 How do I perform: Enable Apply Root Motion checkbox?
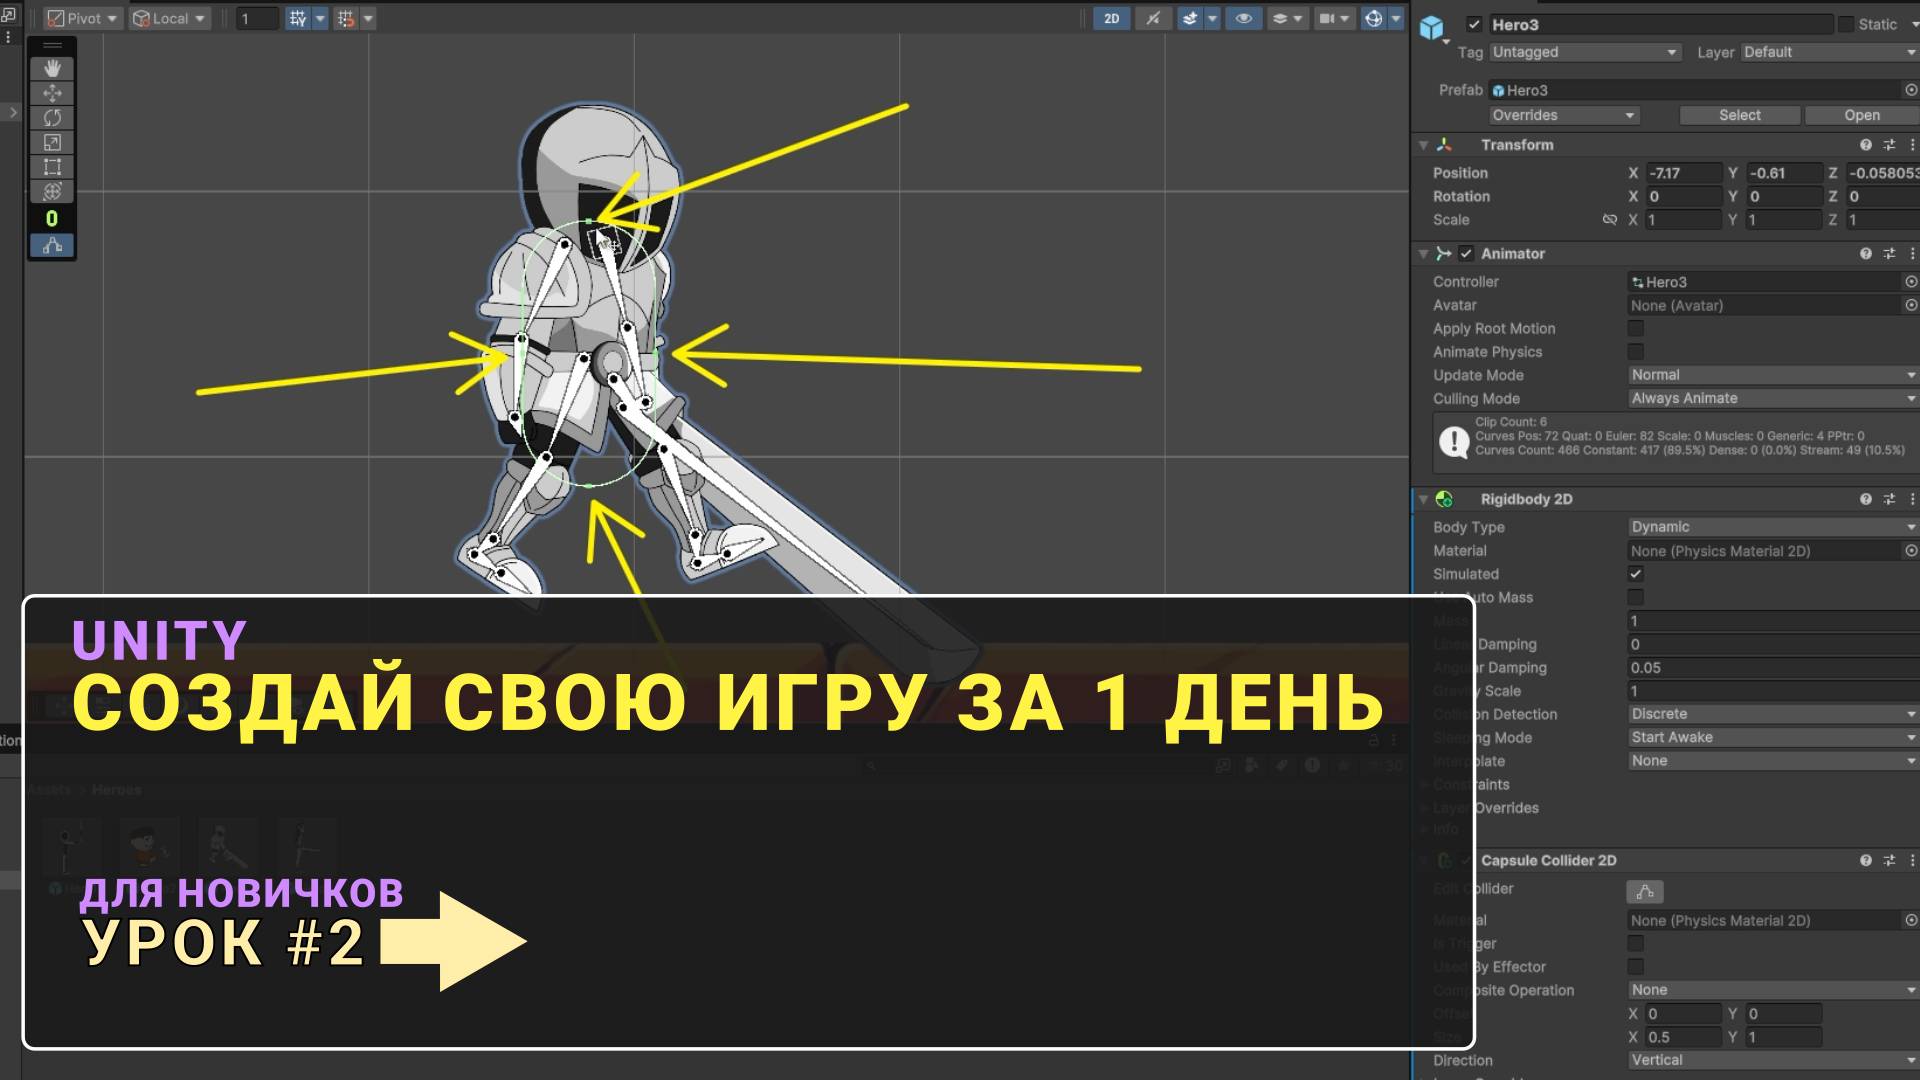(1636, 328)
